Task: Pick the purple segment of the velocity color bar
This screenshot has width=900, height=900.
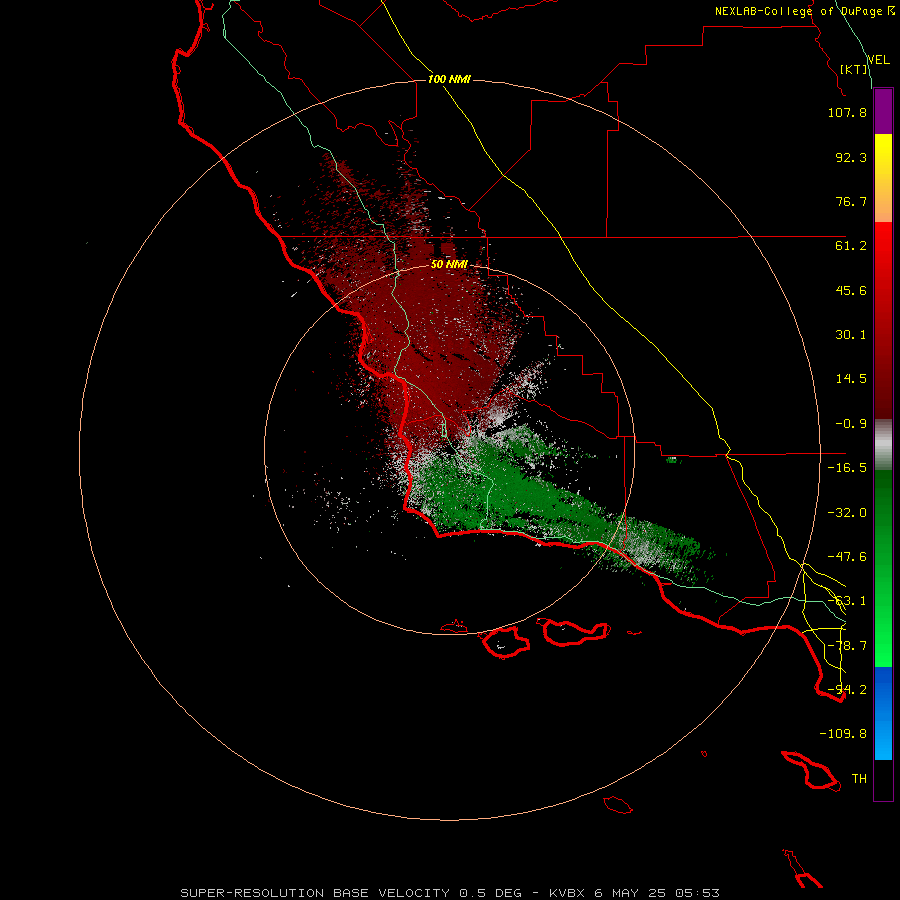Action: point(883,111)
